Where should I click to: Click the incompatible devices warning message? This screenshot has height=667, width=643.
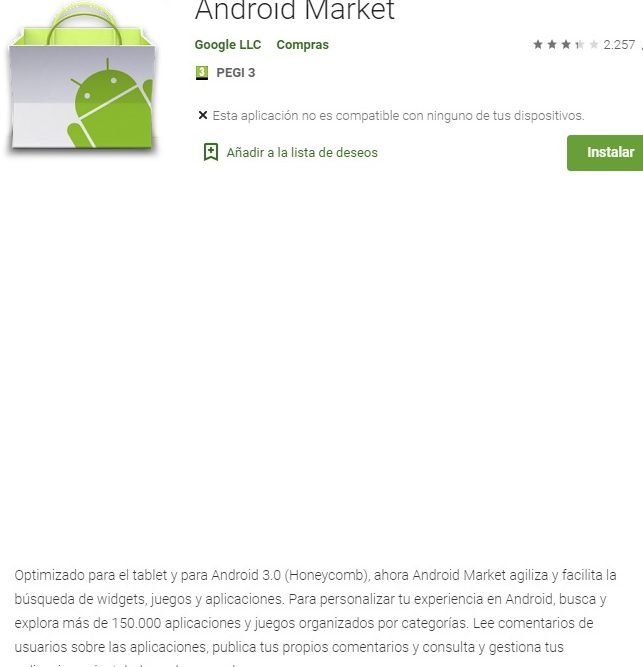coord(398,115)
